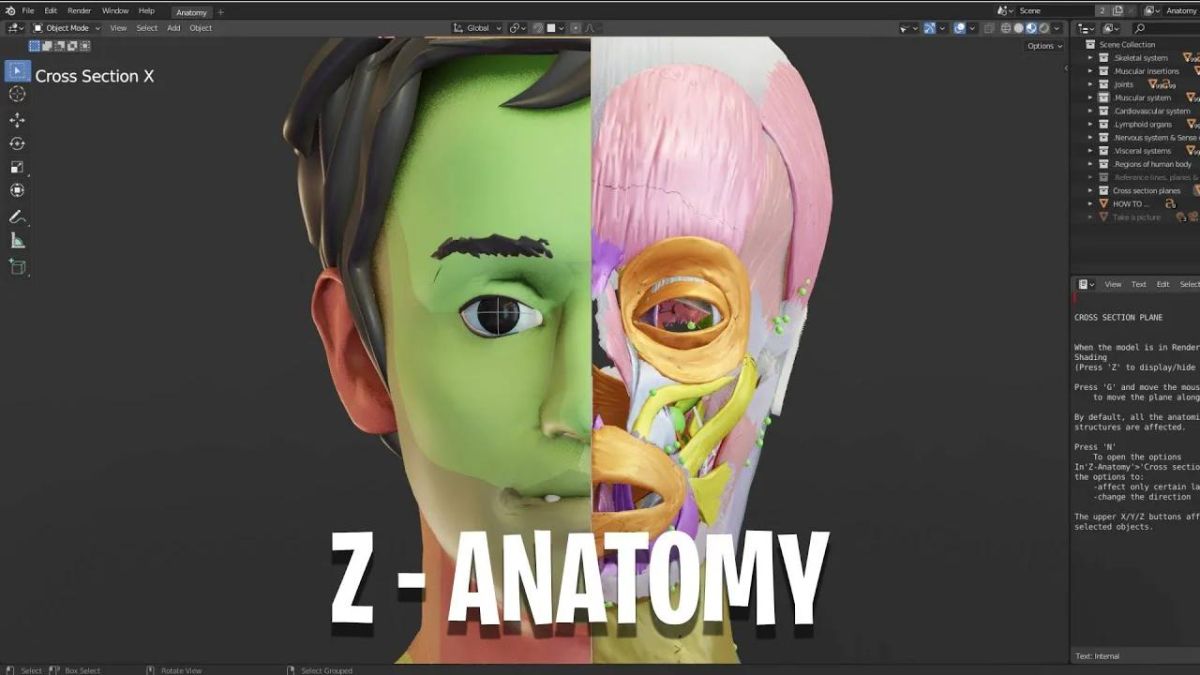Image resolution: width=1200 pixels, height=675 pixels.
Task: Switch to rendered shading
Action: (1043, 28)
